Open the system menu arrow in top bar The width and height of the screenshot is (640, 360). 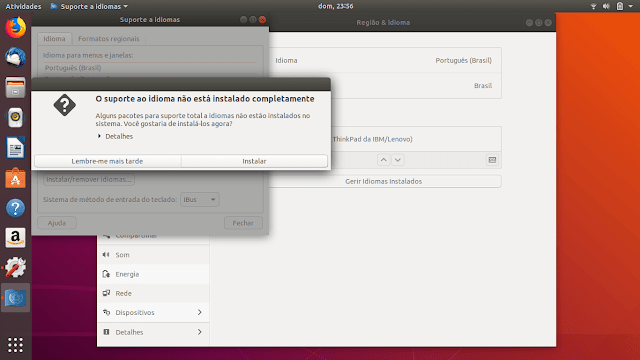tap(631, 6)
